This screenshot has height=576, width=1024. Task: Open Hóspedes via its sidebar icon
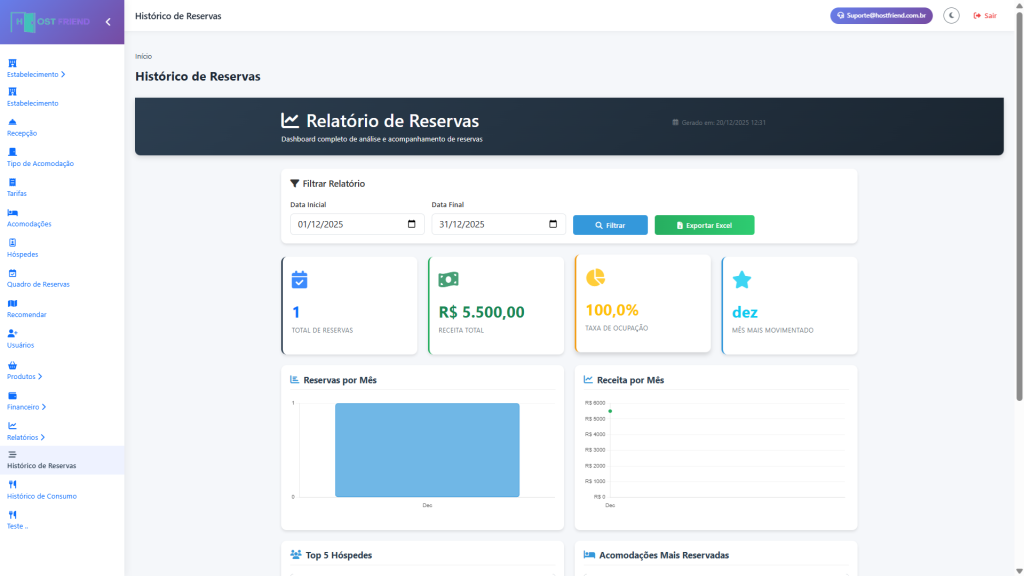(x=12, y=243)
